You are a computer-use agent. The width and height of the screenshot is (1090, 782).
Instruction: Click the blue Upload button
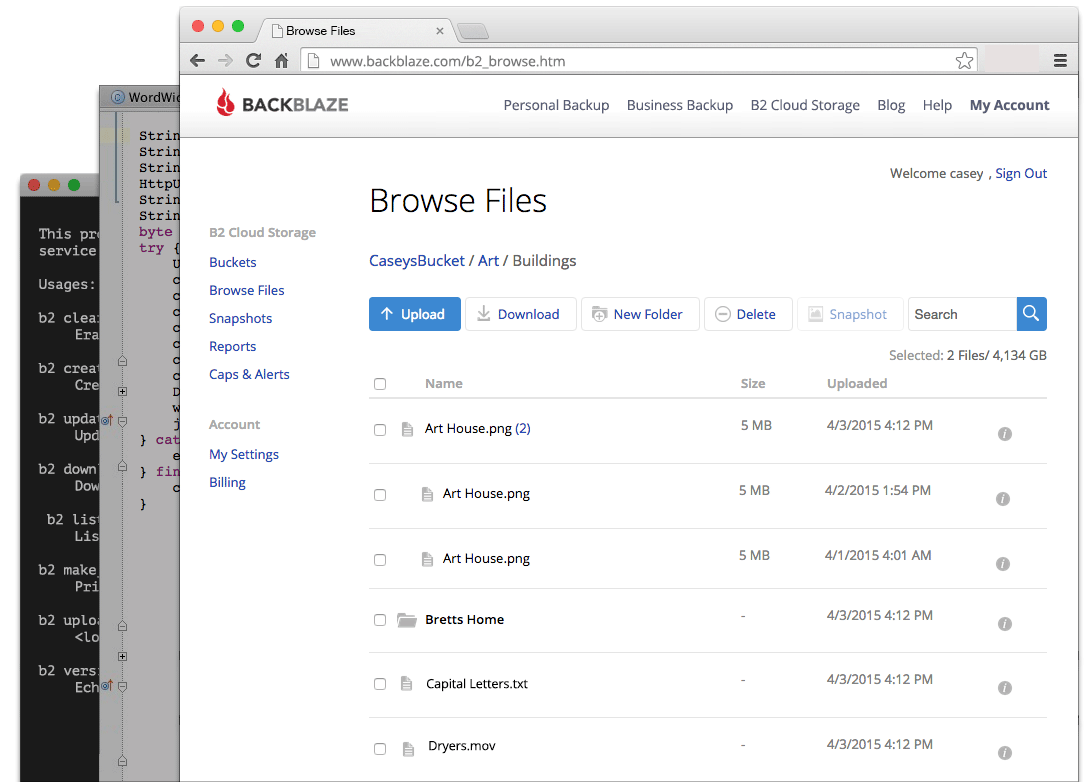pos(414,314)
